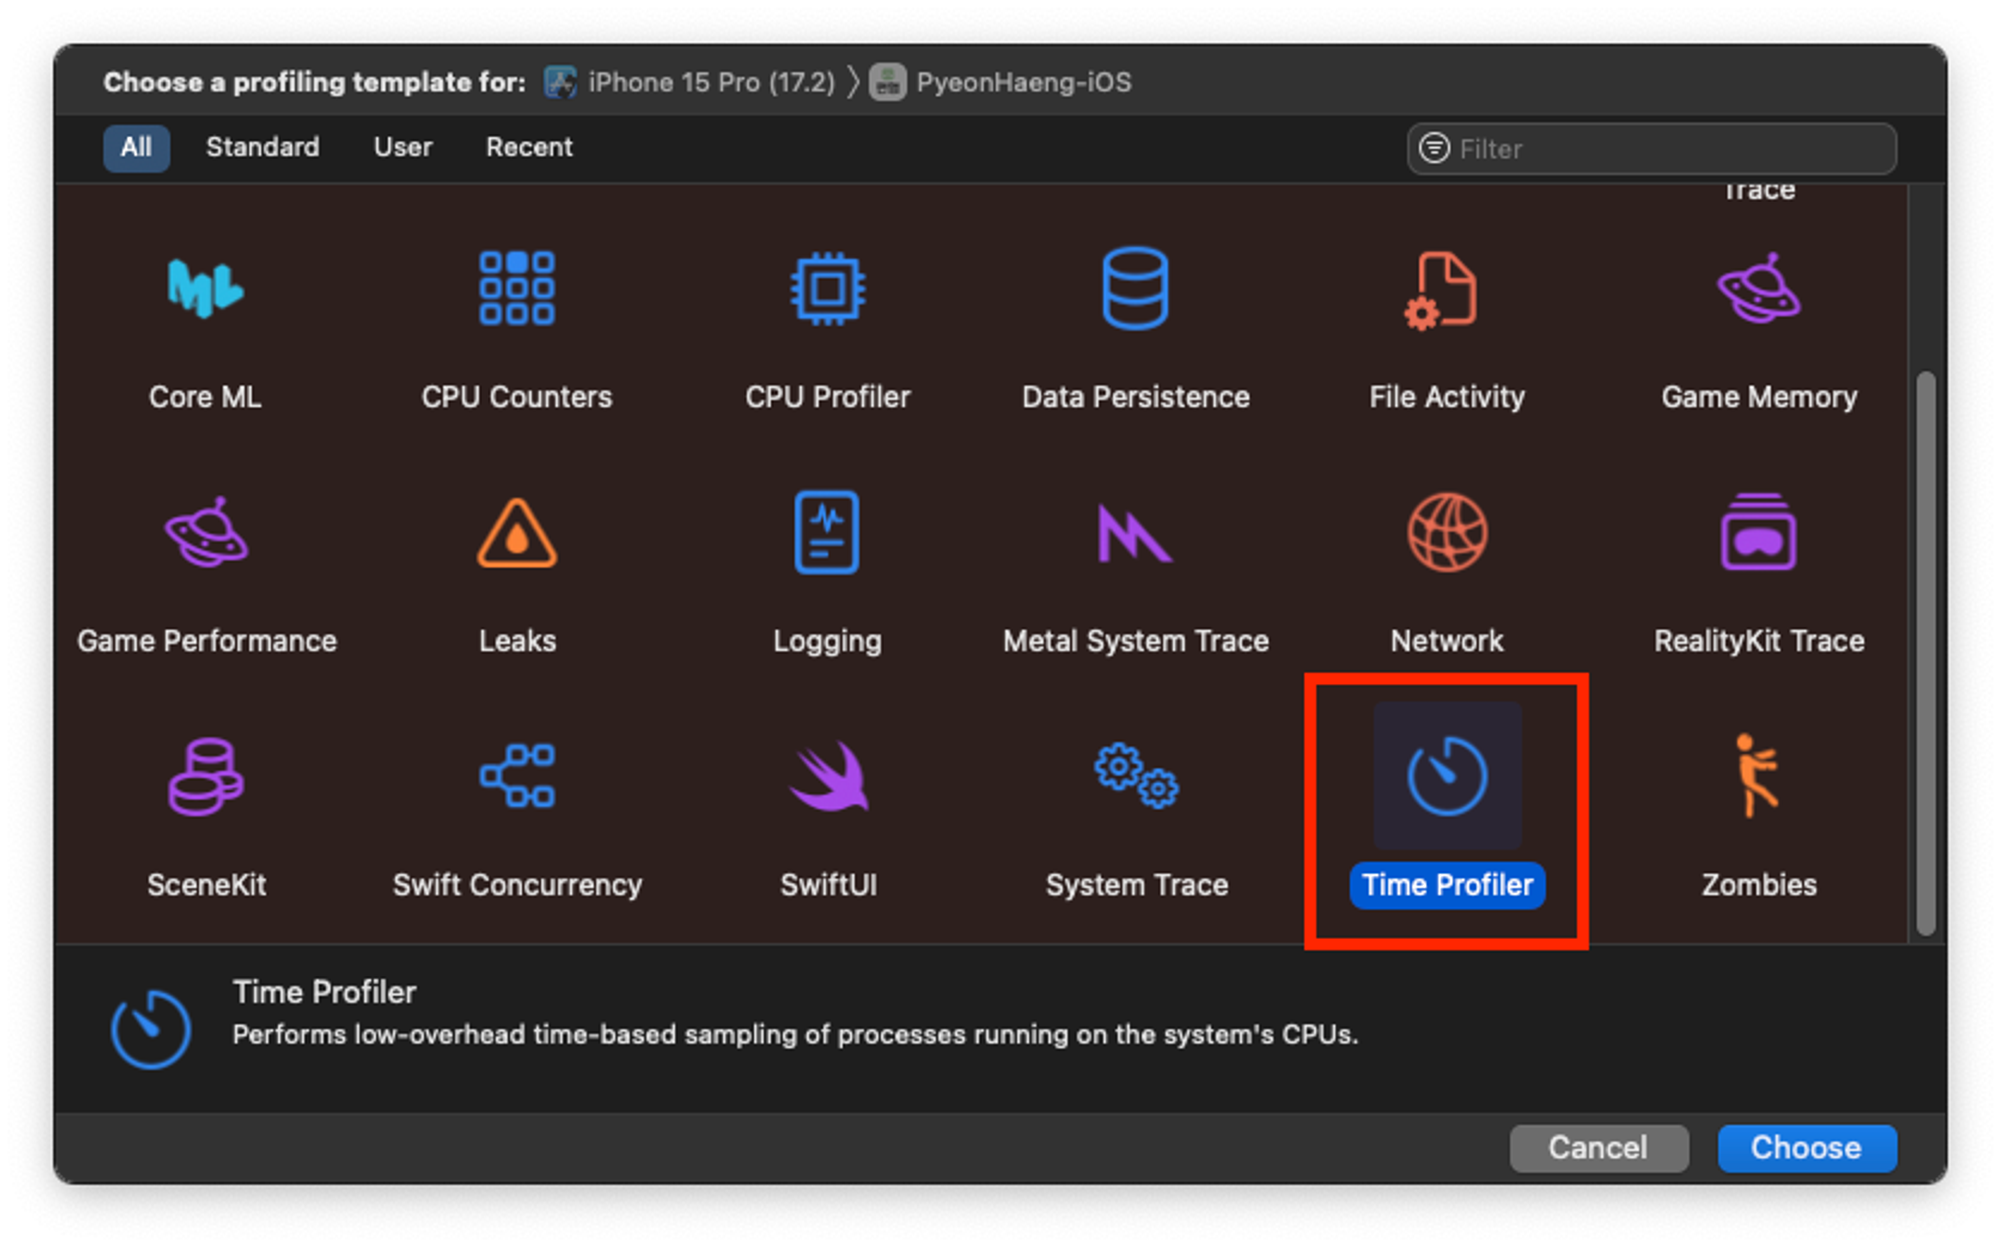Click the Core ML label
The width and height of the screenshot is (2000, 1246).
205,397
